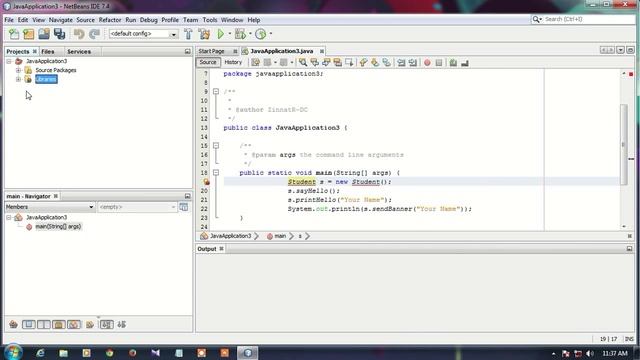The width and height of the screenshot is (640, 360).
Task: Click the Chrome taskbar icon
Action: [x=109, y=353]
